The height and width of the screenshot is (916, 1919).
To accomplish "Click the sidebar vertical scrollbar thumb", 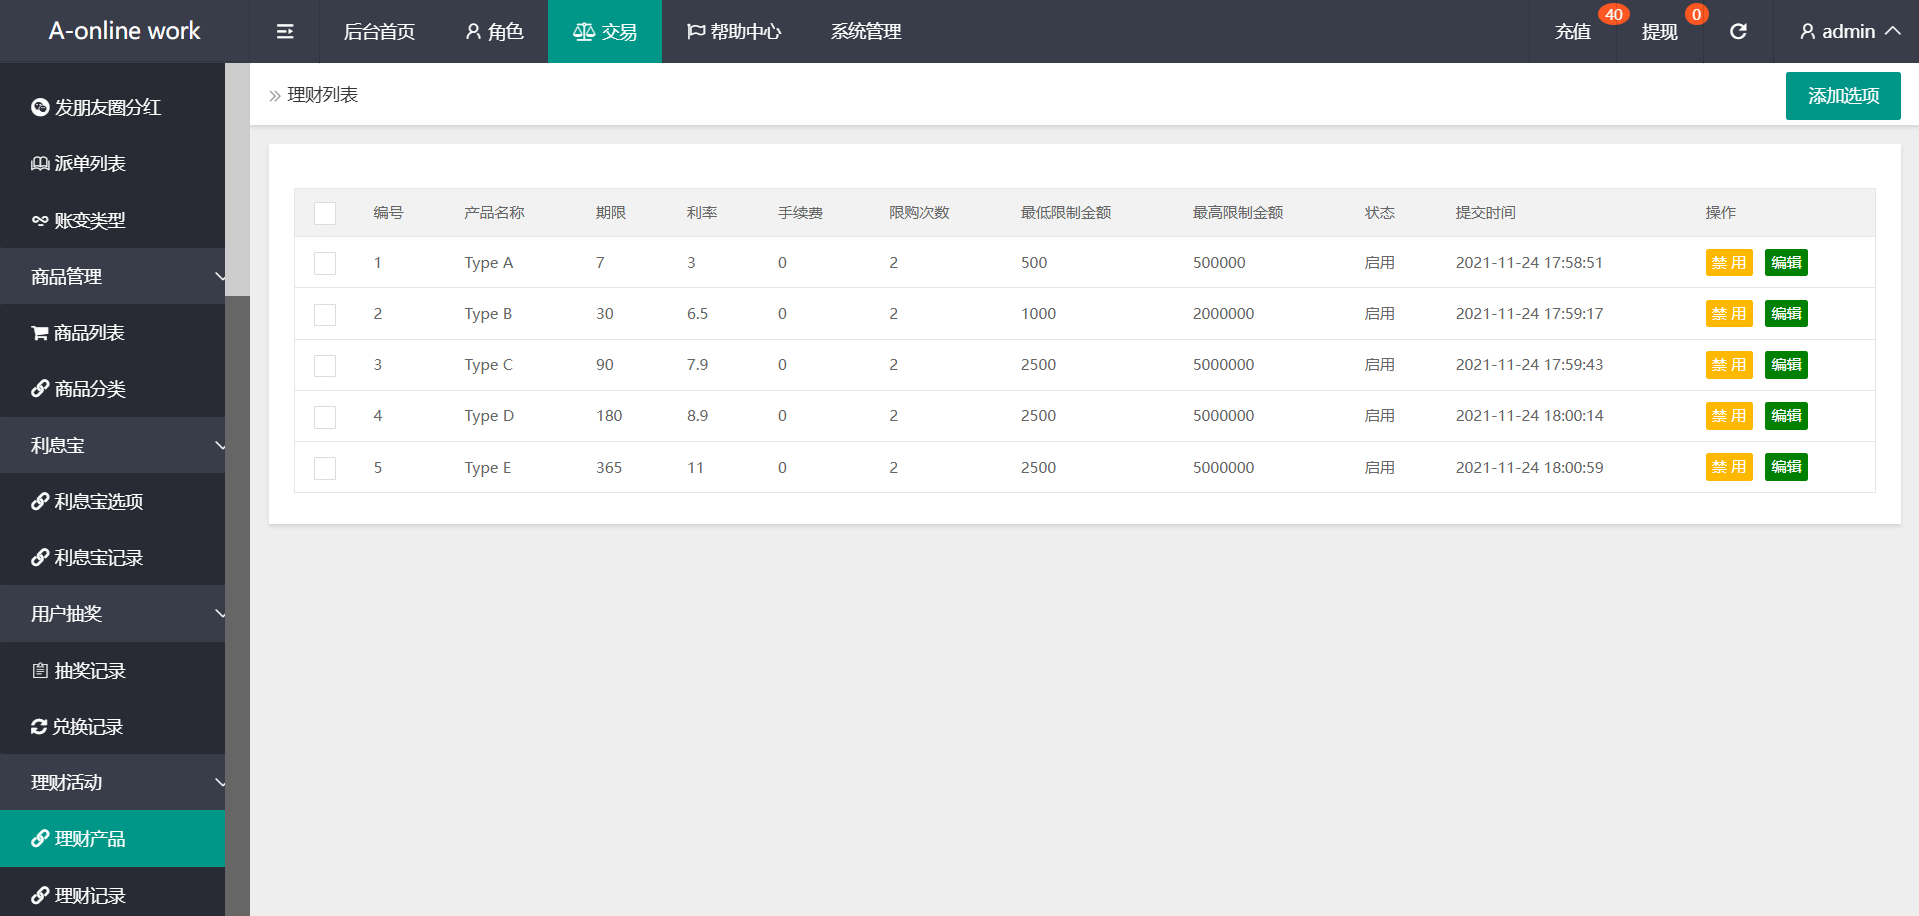I will click(237, 180).
